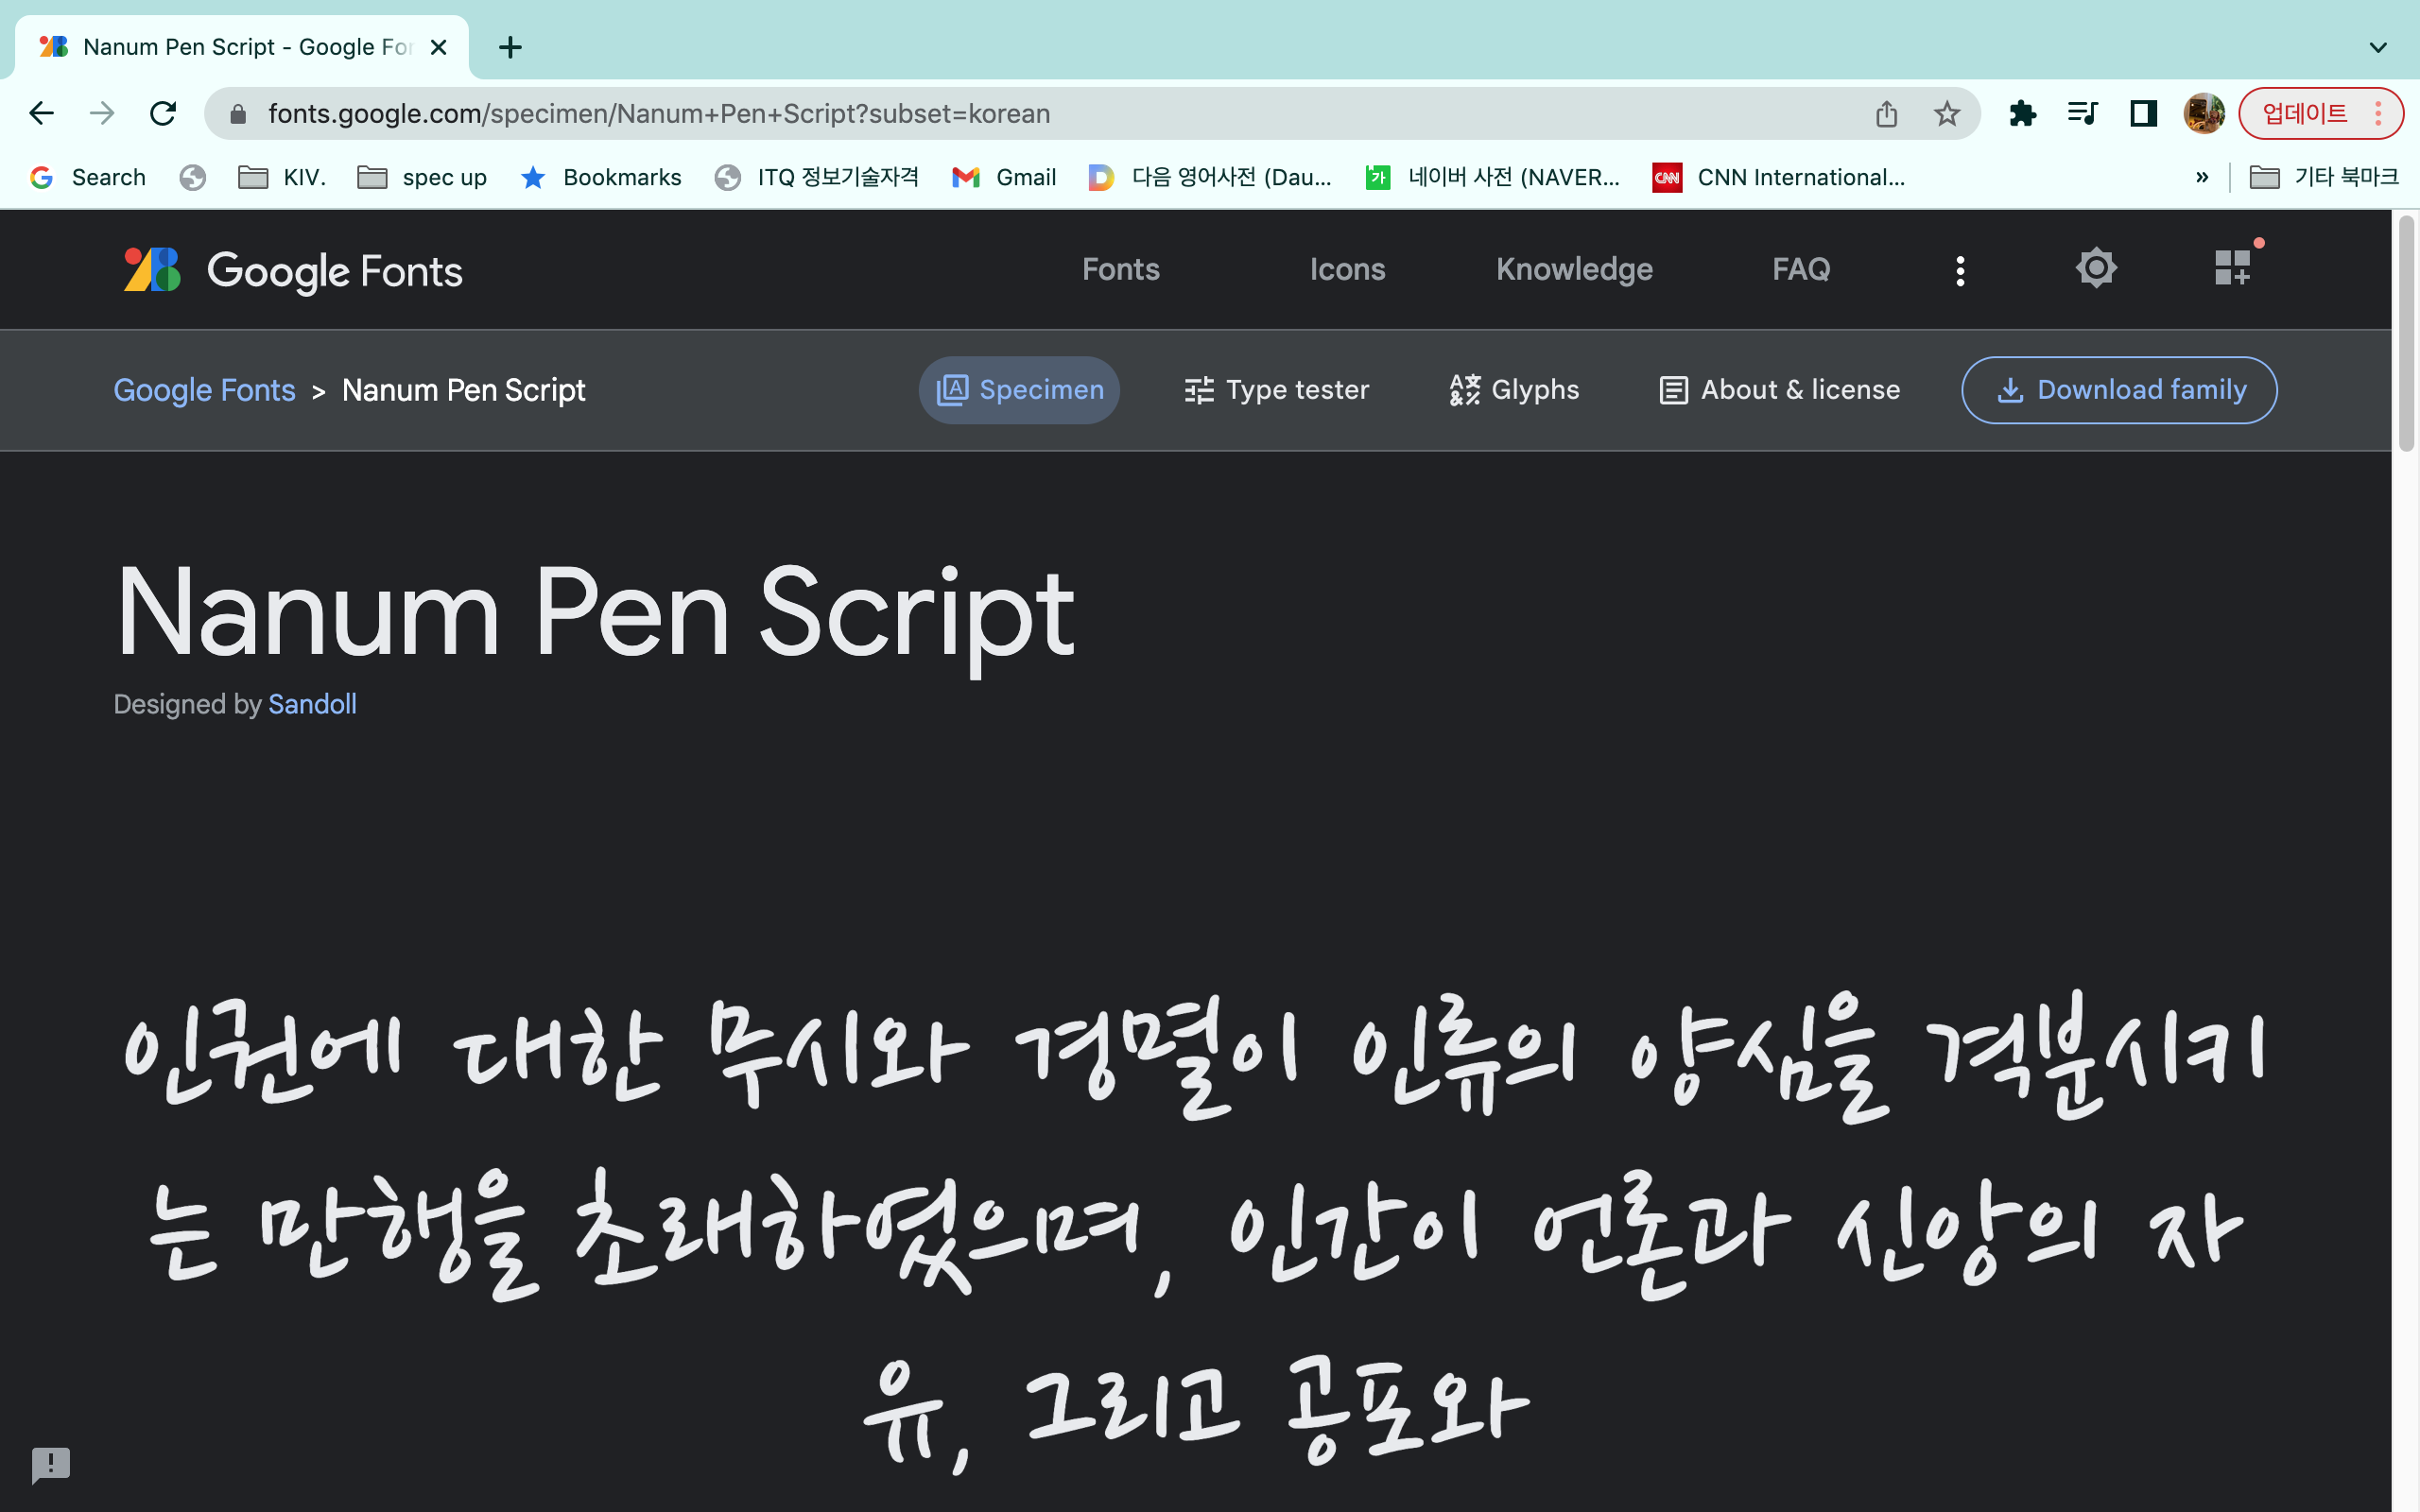Screen dimensions: 2420x1512
Task: Bookmark this page with the star
Action: (x=1946, y=114)
